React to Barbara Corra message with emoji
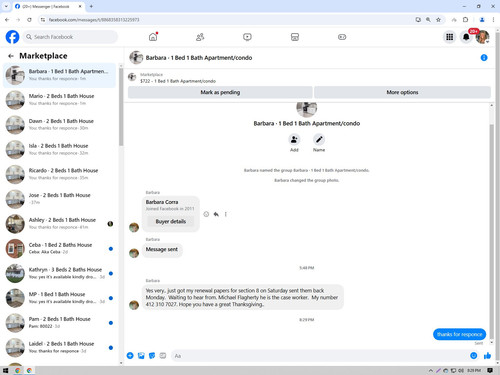This screenshot has height=375, width=500. [206, 214]
